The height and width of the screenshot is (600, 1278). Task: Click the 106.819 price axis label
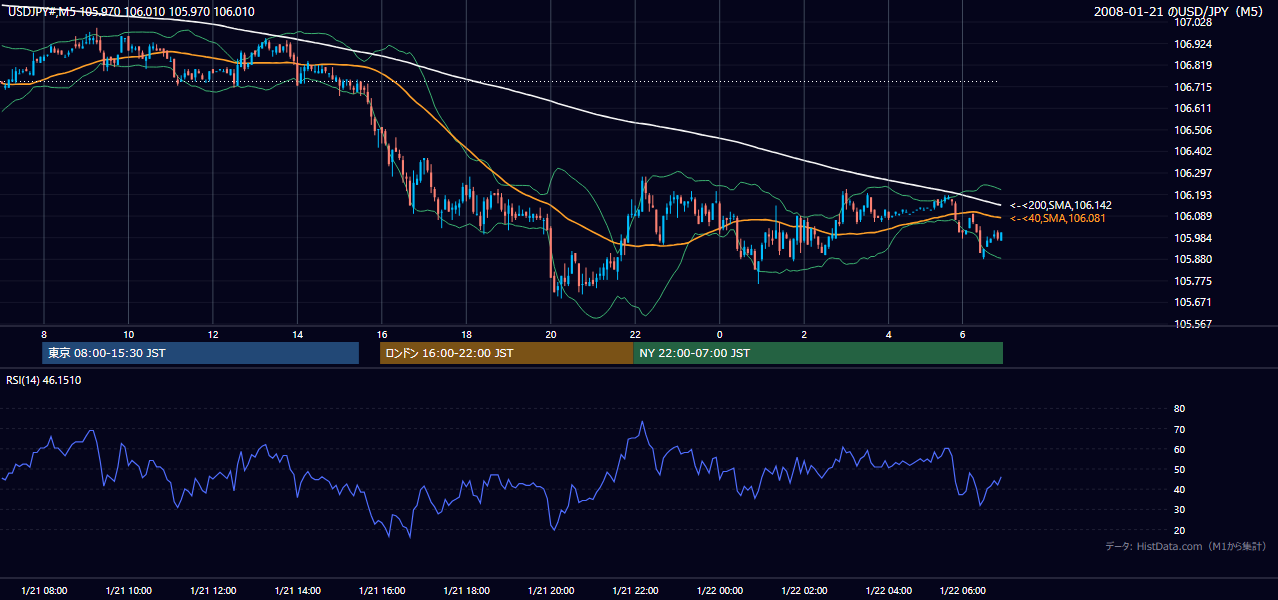point(1192,65)
